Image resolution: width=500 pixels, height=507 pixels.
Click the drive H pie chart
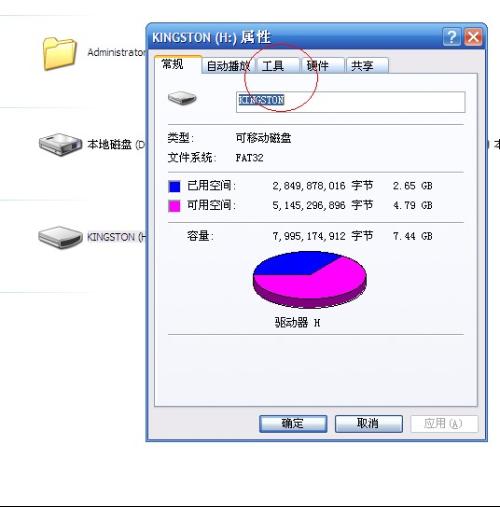click(310, 279)
